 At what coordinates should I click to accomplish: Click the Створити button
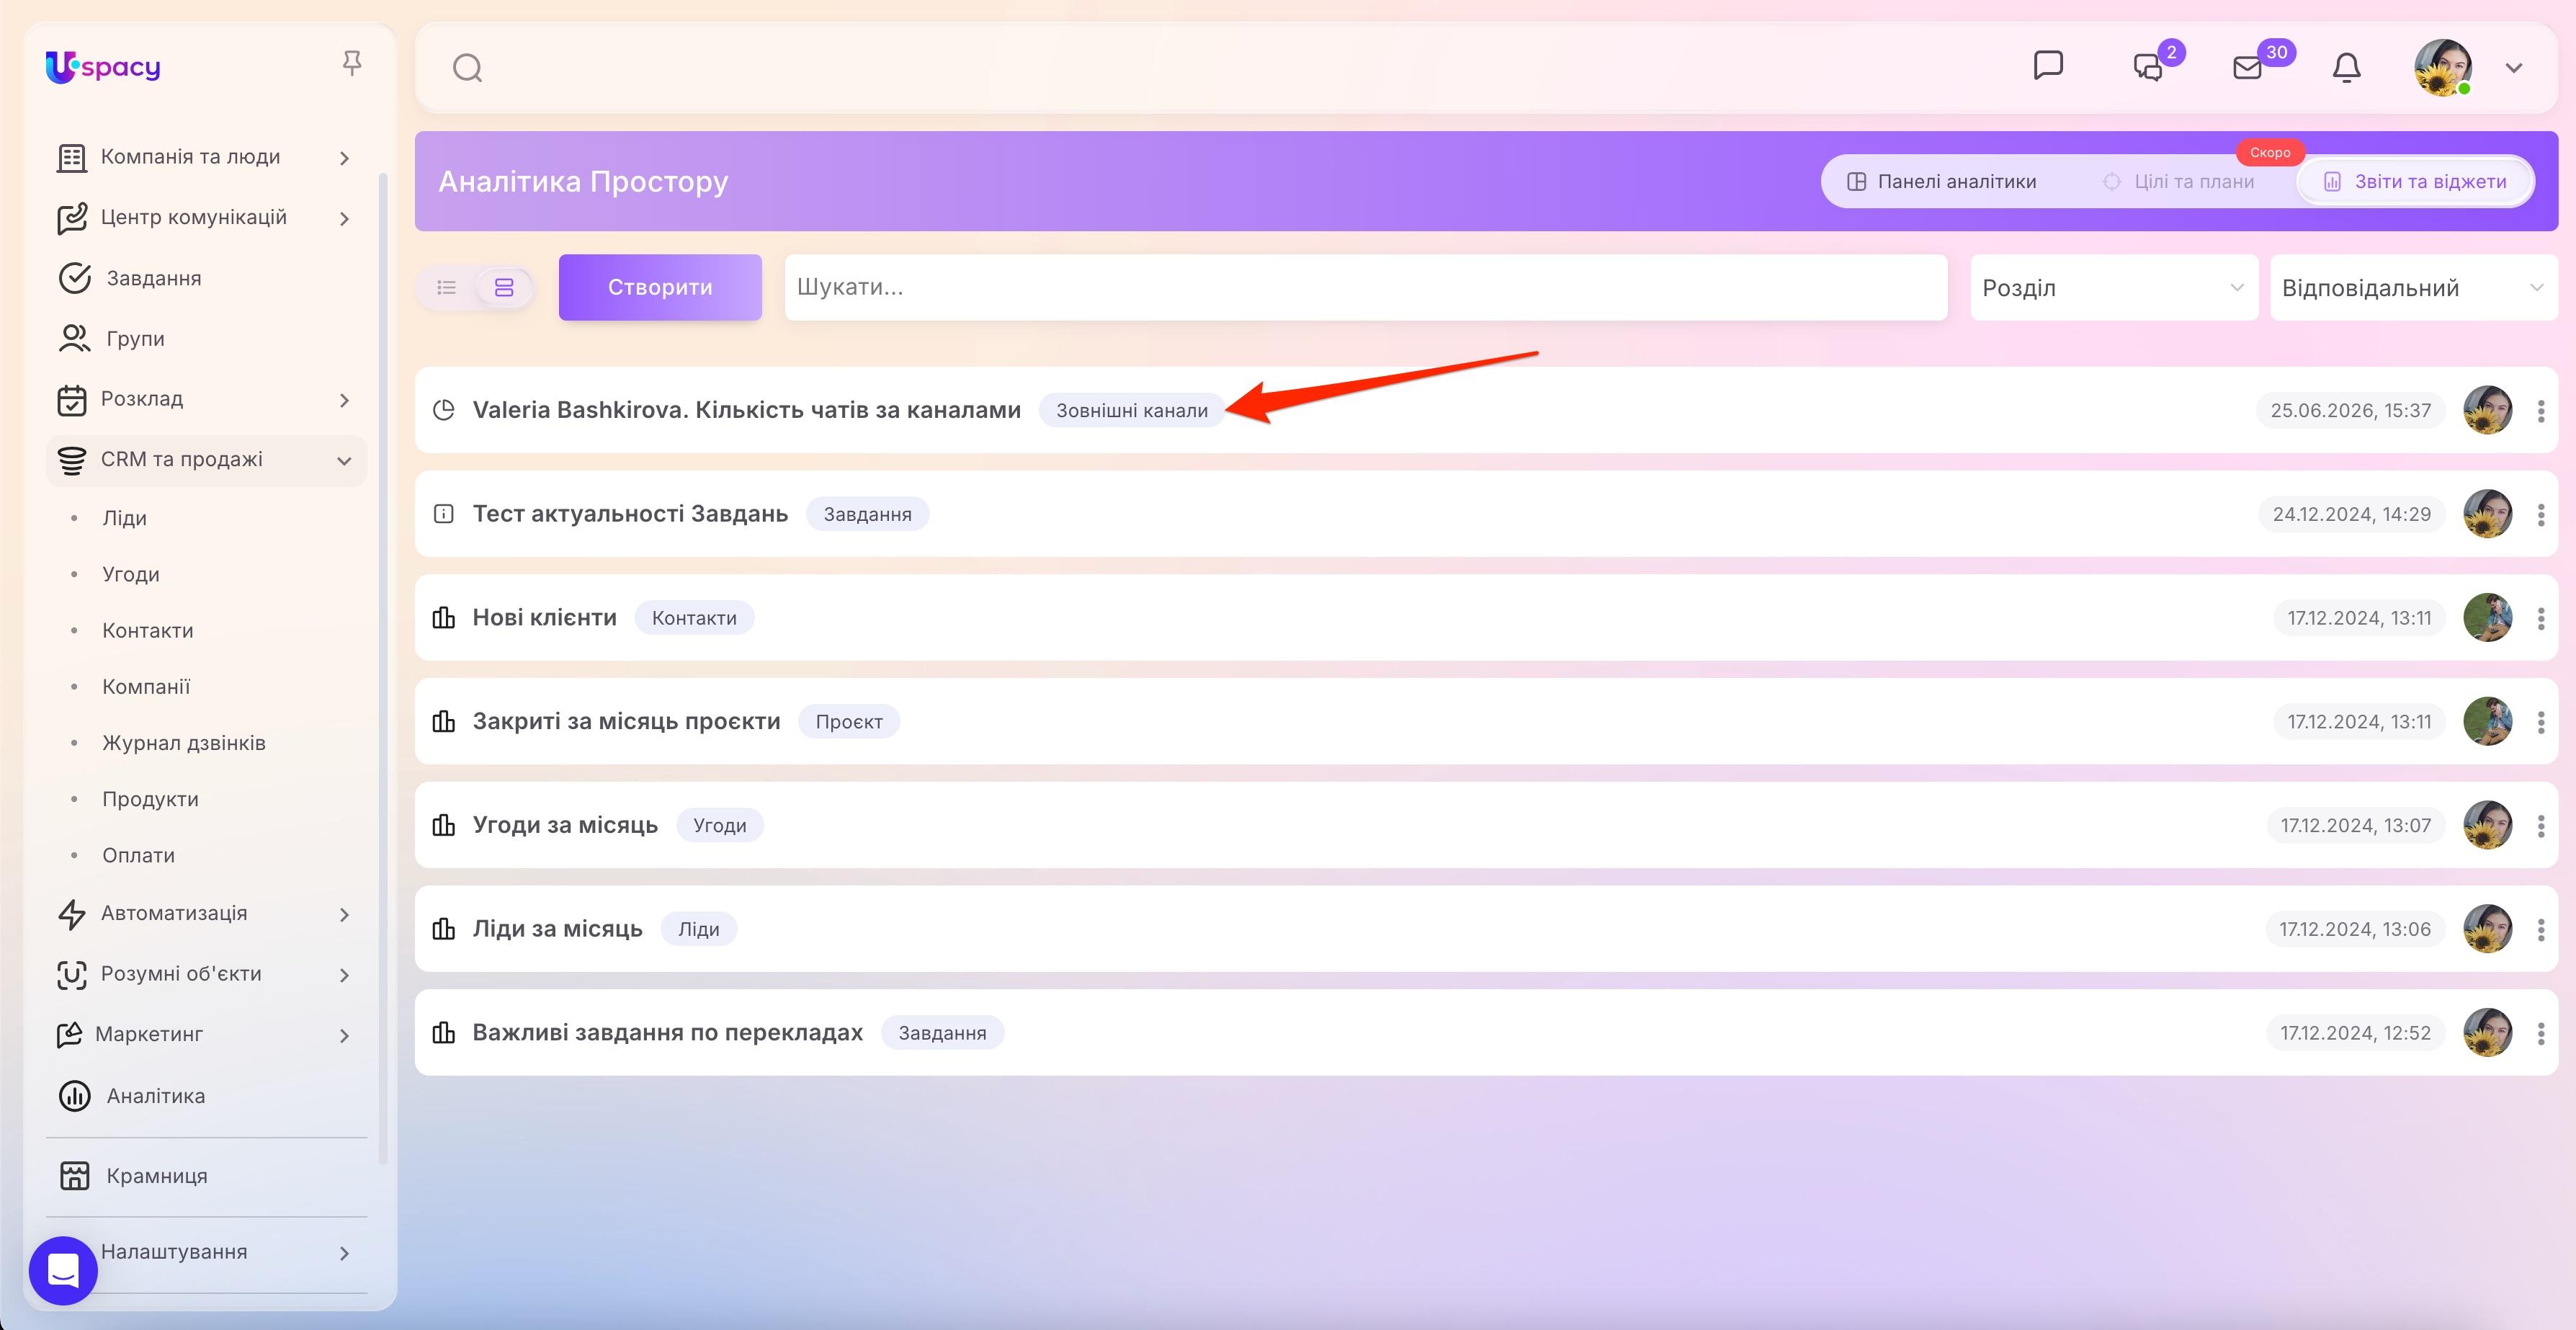[x=660, y=287]
